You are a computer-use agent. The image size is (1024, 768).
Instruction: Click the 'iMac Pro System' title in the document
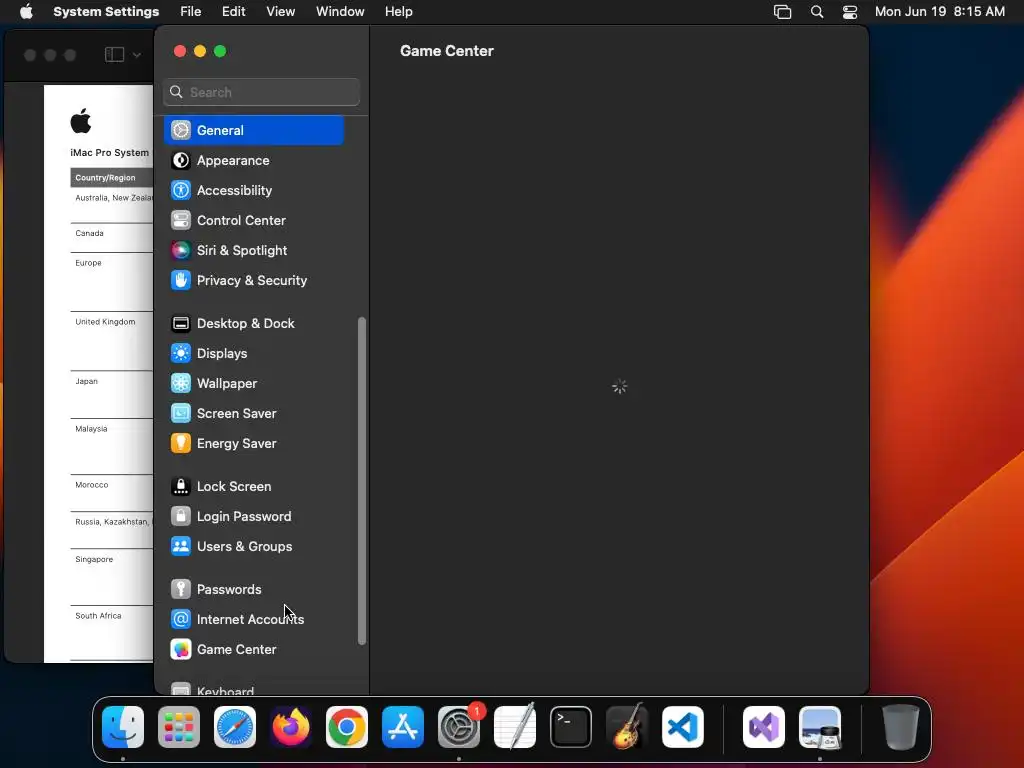(x=110, y=152)
